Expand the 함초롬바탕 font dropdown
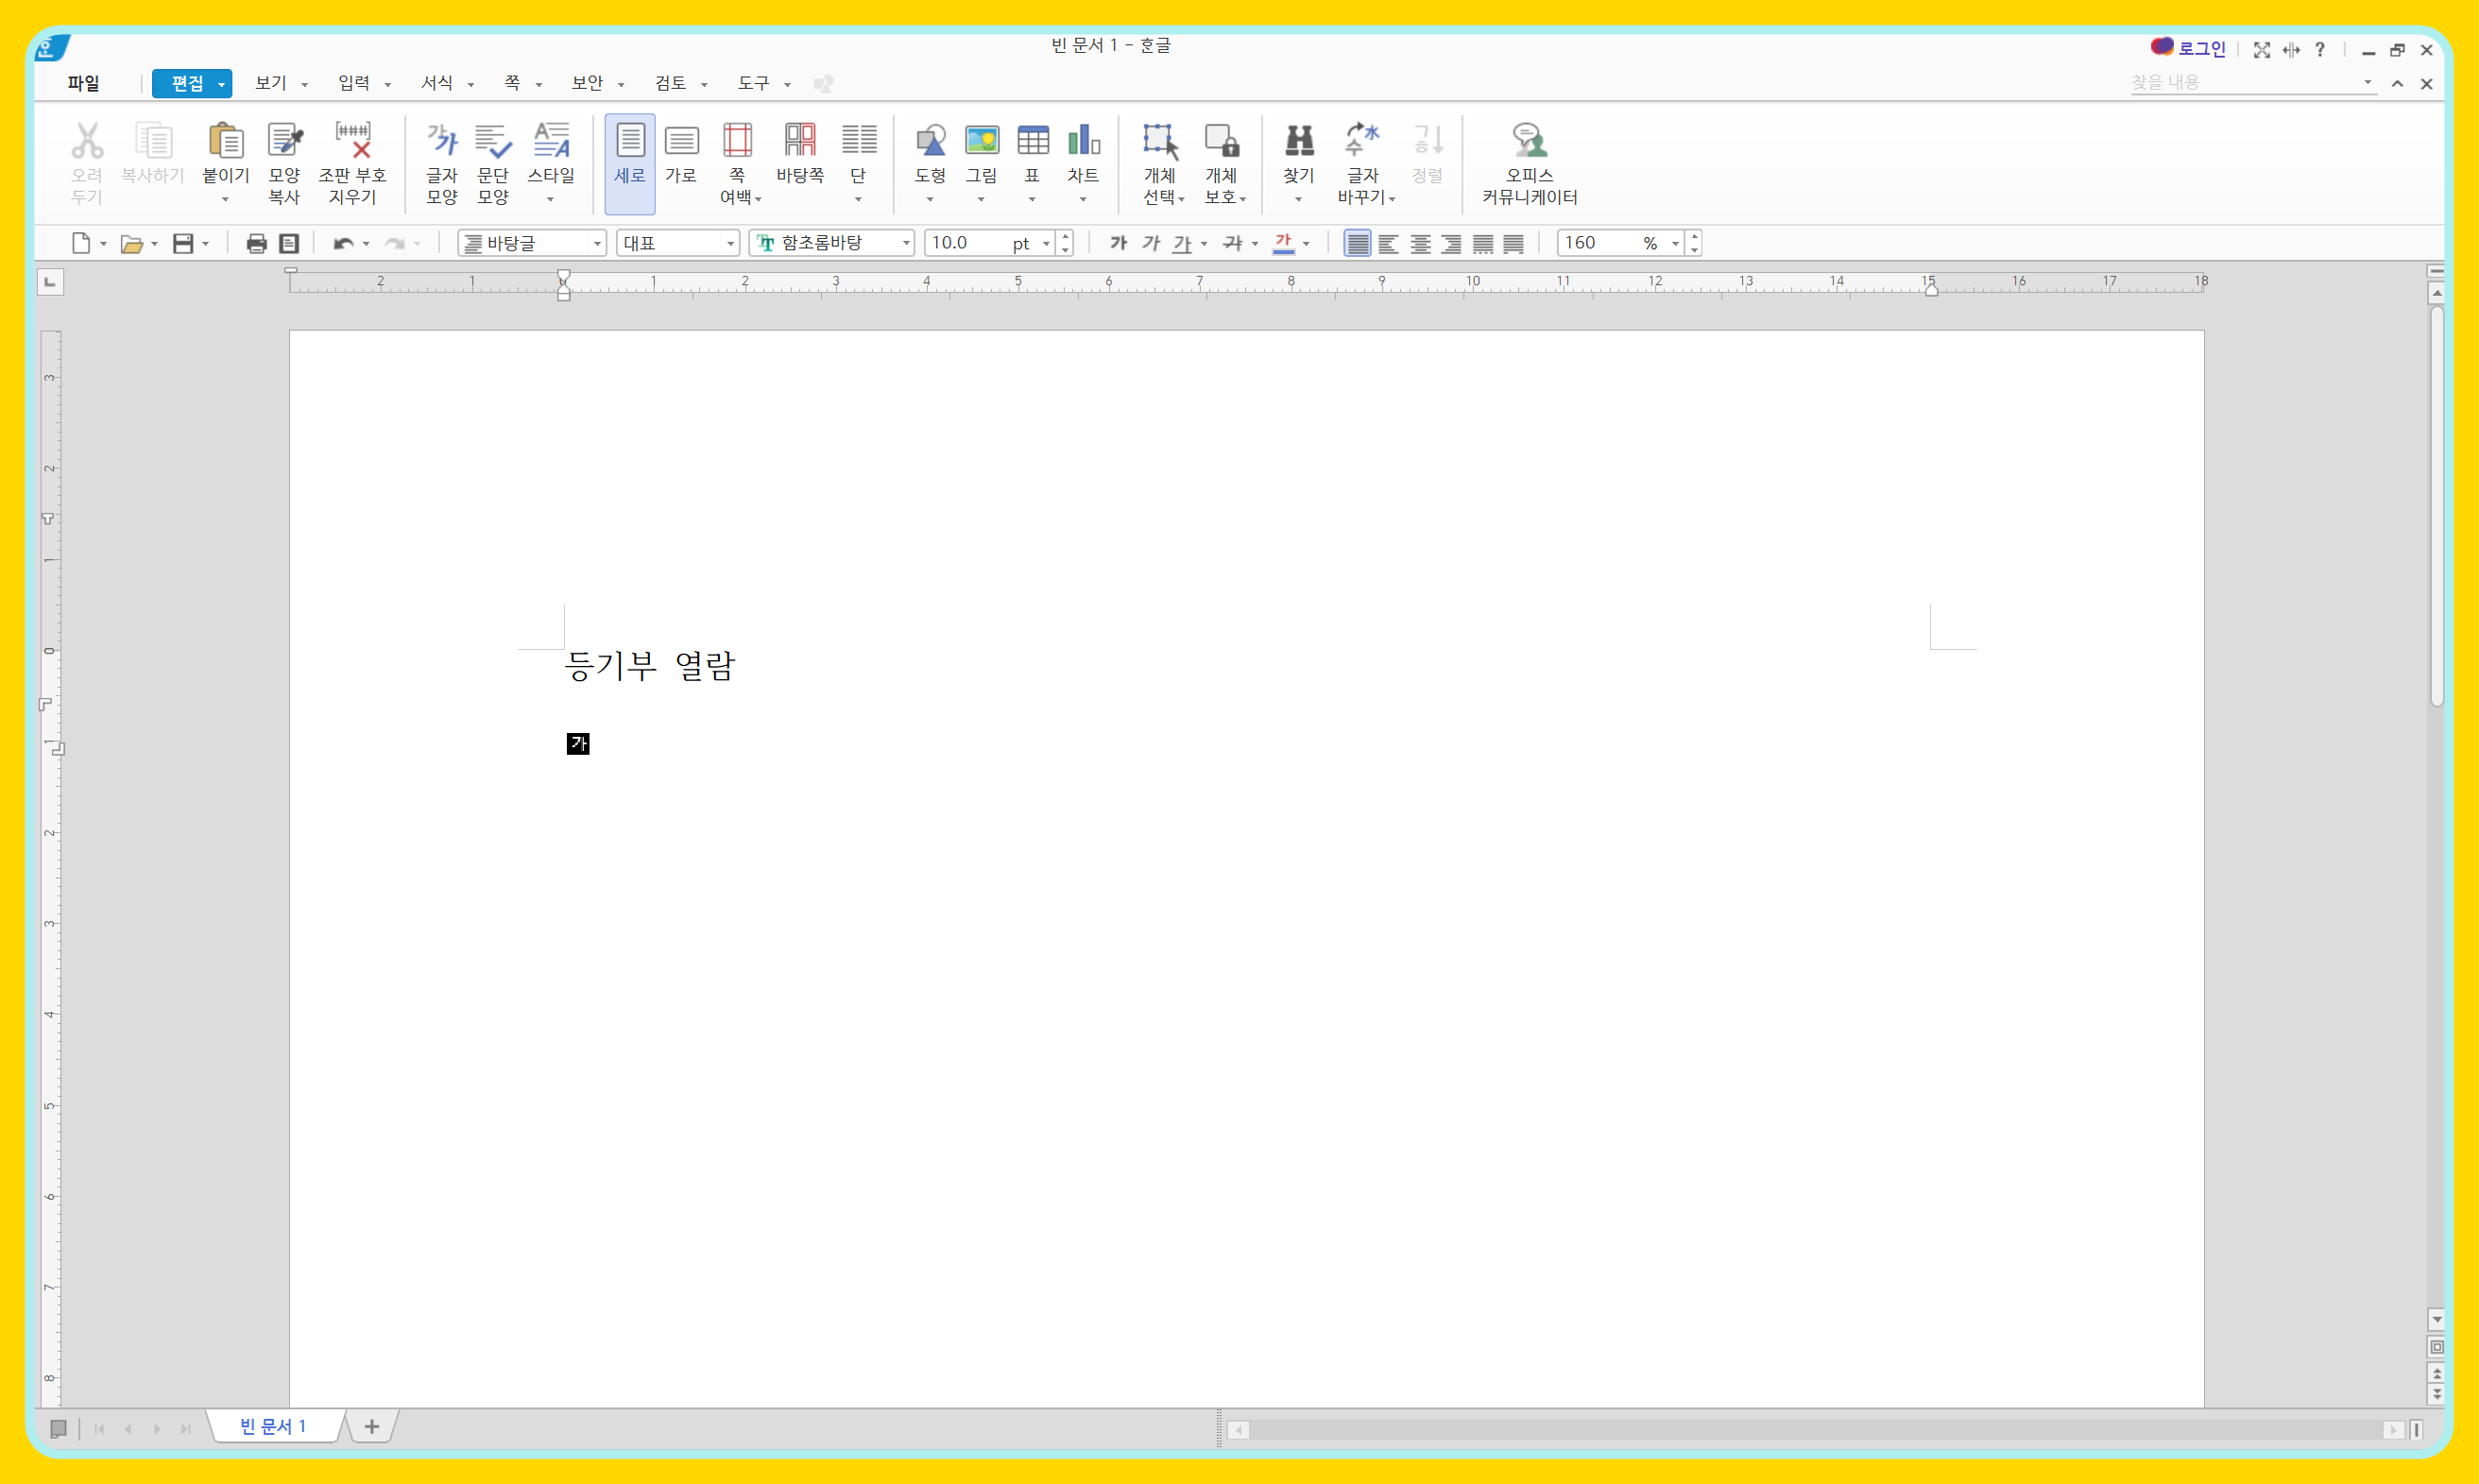The height and width of the screenshot is (1484, 2479). point(906,243)
